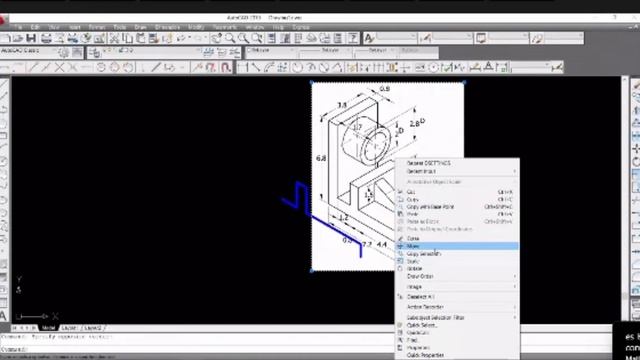Select the Zoom Previous magnifier
This screenshot has height=360, width=640.
click(257, 38)
